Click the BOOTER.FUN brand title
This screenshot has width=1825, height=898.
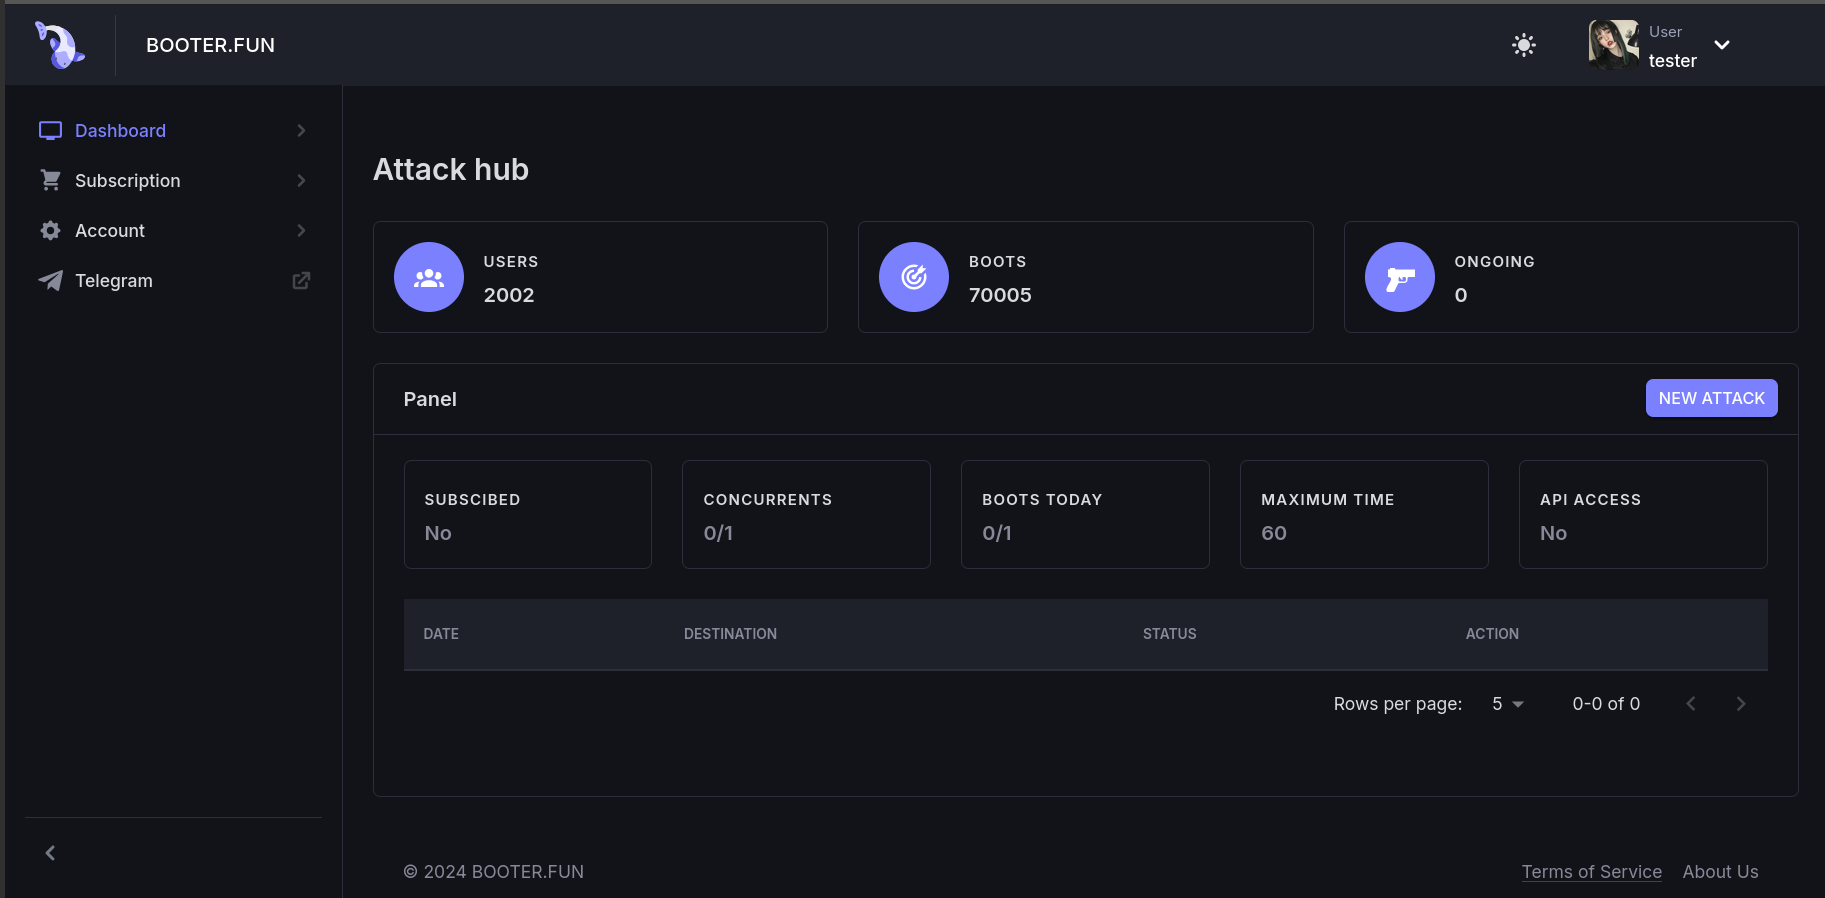coord(210,45)
